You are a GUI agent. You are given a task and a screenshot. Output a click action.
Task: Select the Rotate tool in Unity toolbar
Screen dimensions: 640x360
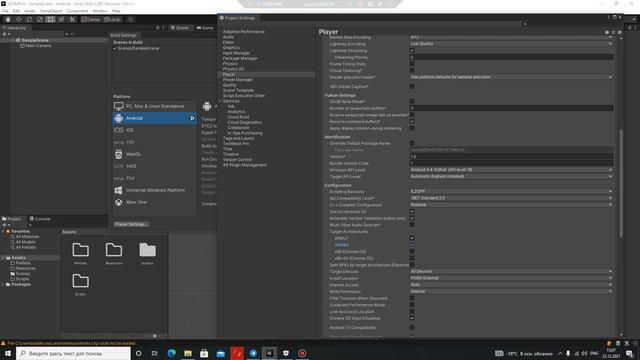(29, 19)
